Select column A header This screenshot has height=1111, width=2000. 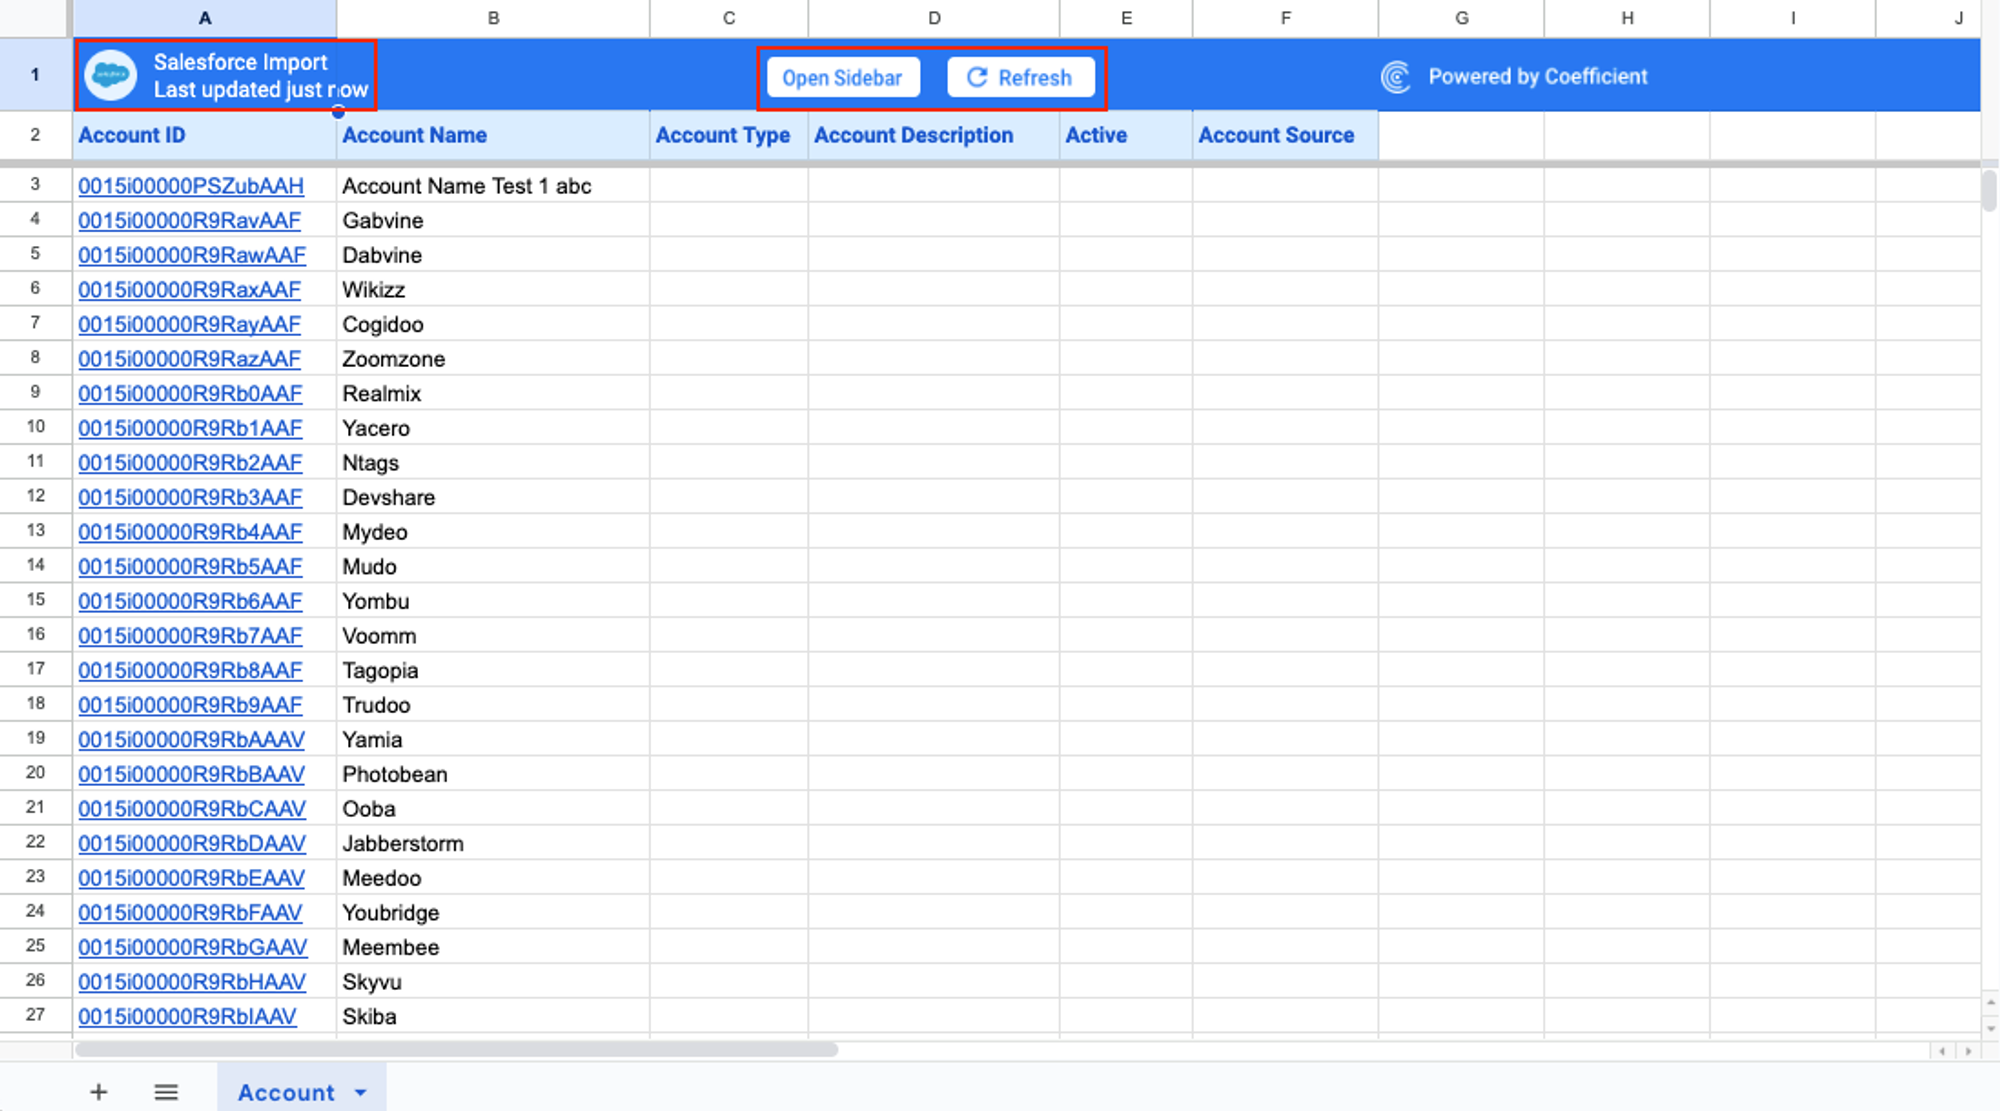pos(205,18)
